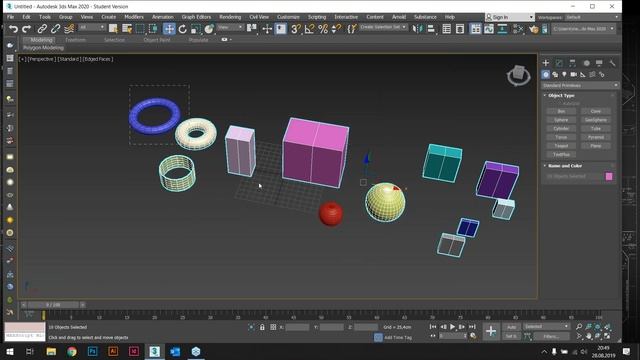Open the project path dropdown in toolbar
640x360 pixels.
click(x=583, y=29)
